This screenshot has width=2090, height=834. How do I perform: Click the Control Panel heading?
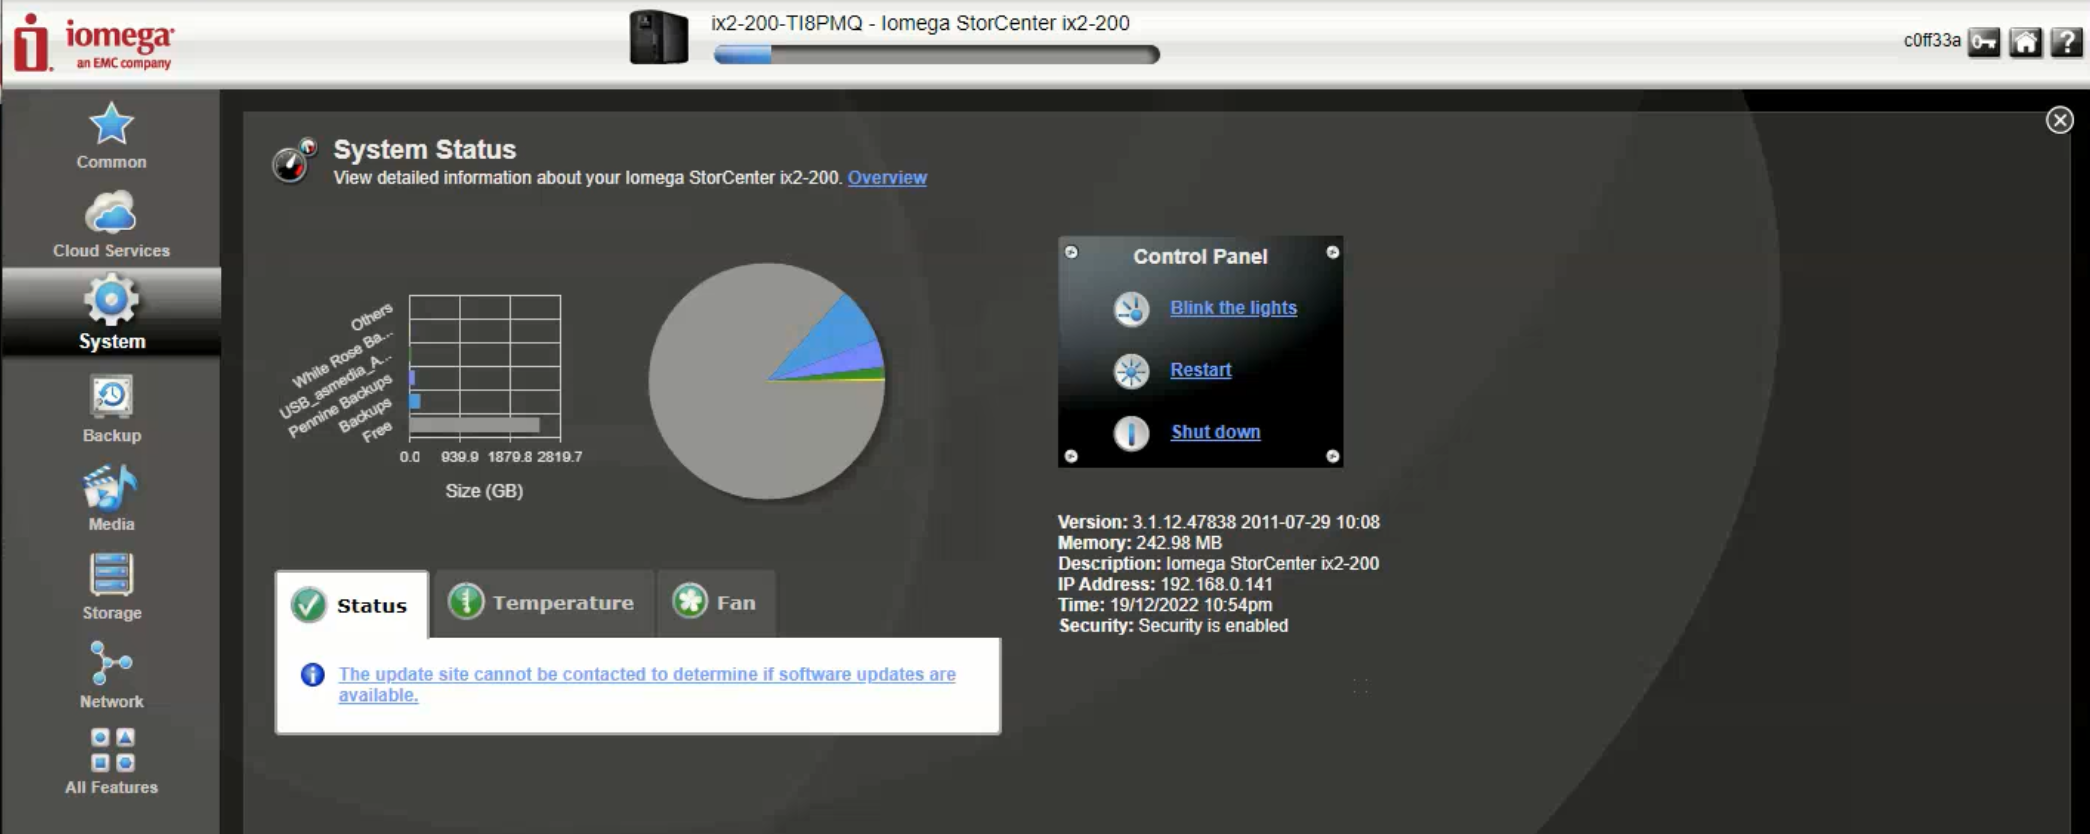point(1200,257)
